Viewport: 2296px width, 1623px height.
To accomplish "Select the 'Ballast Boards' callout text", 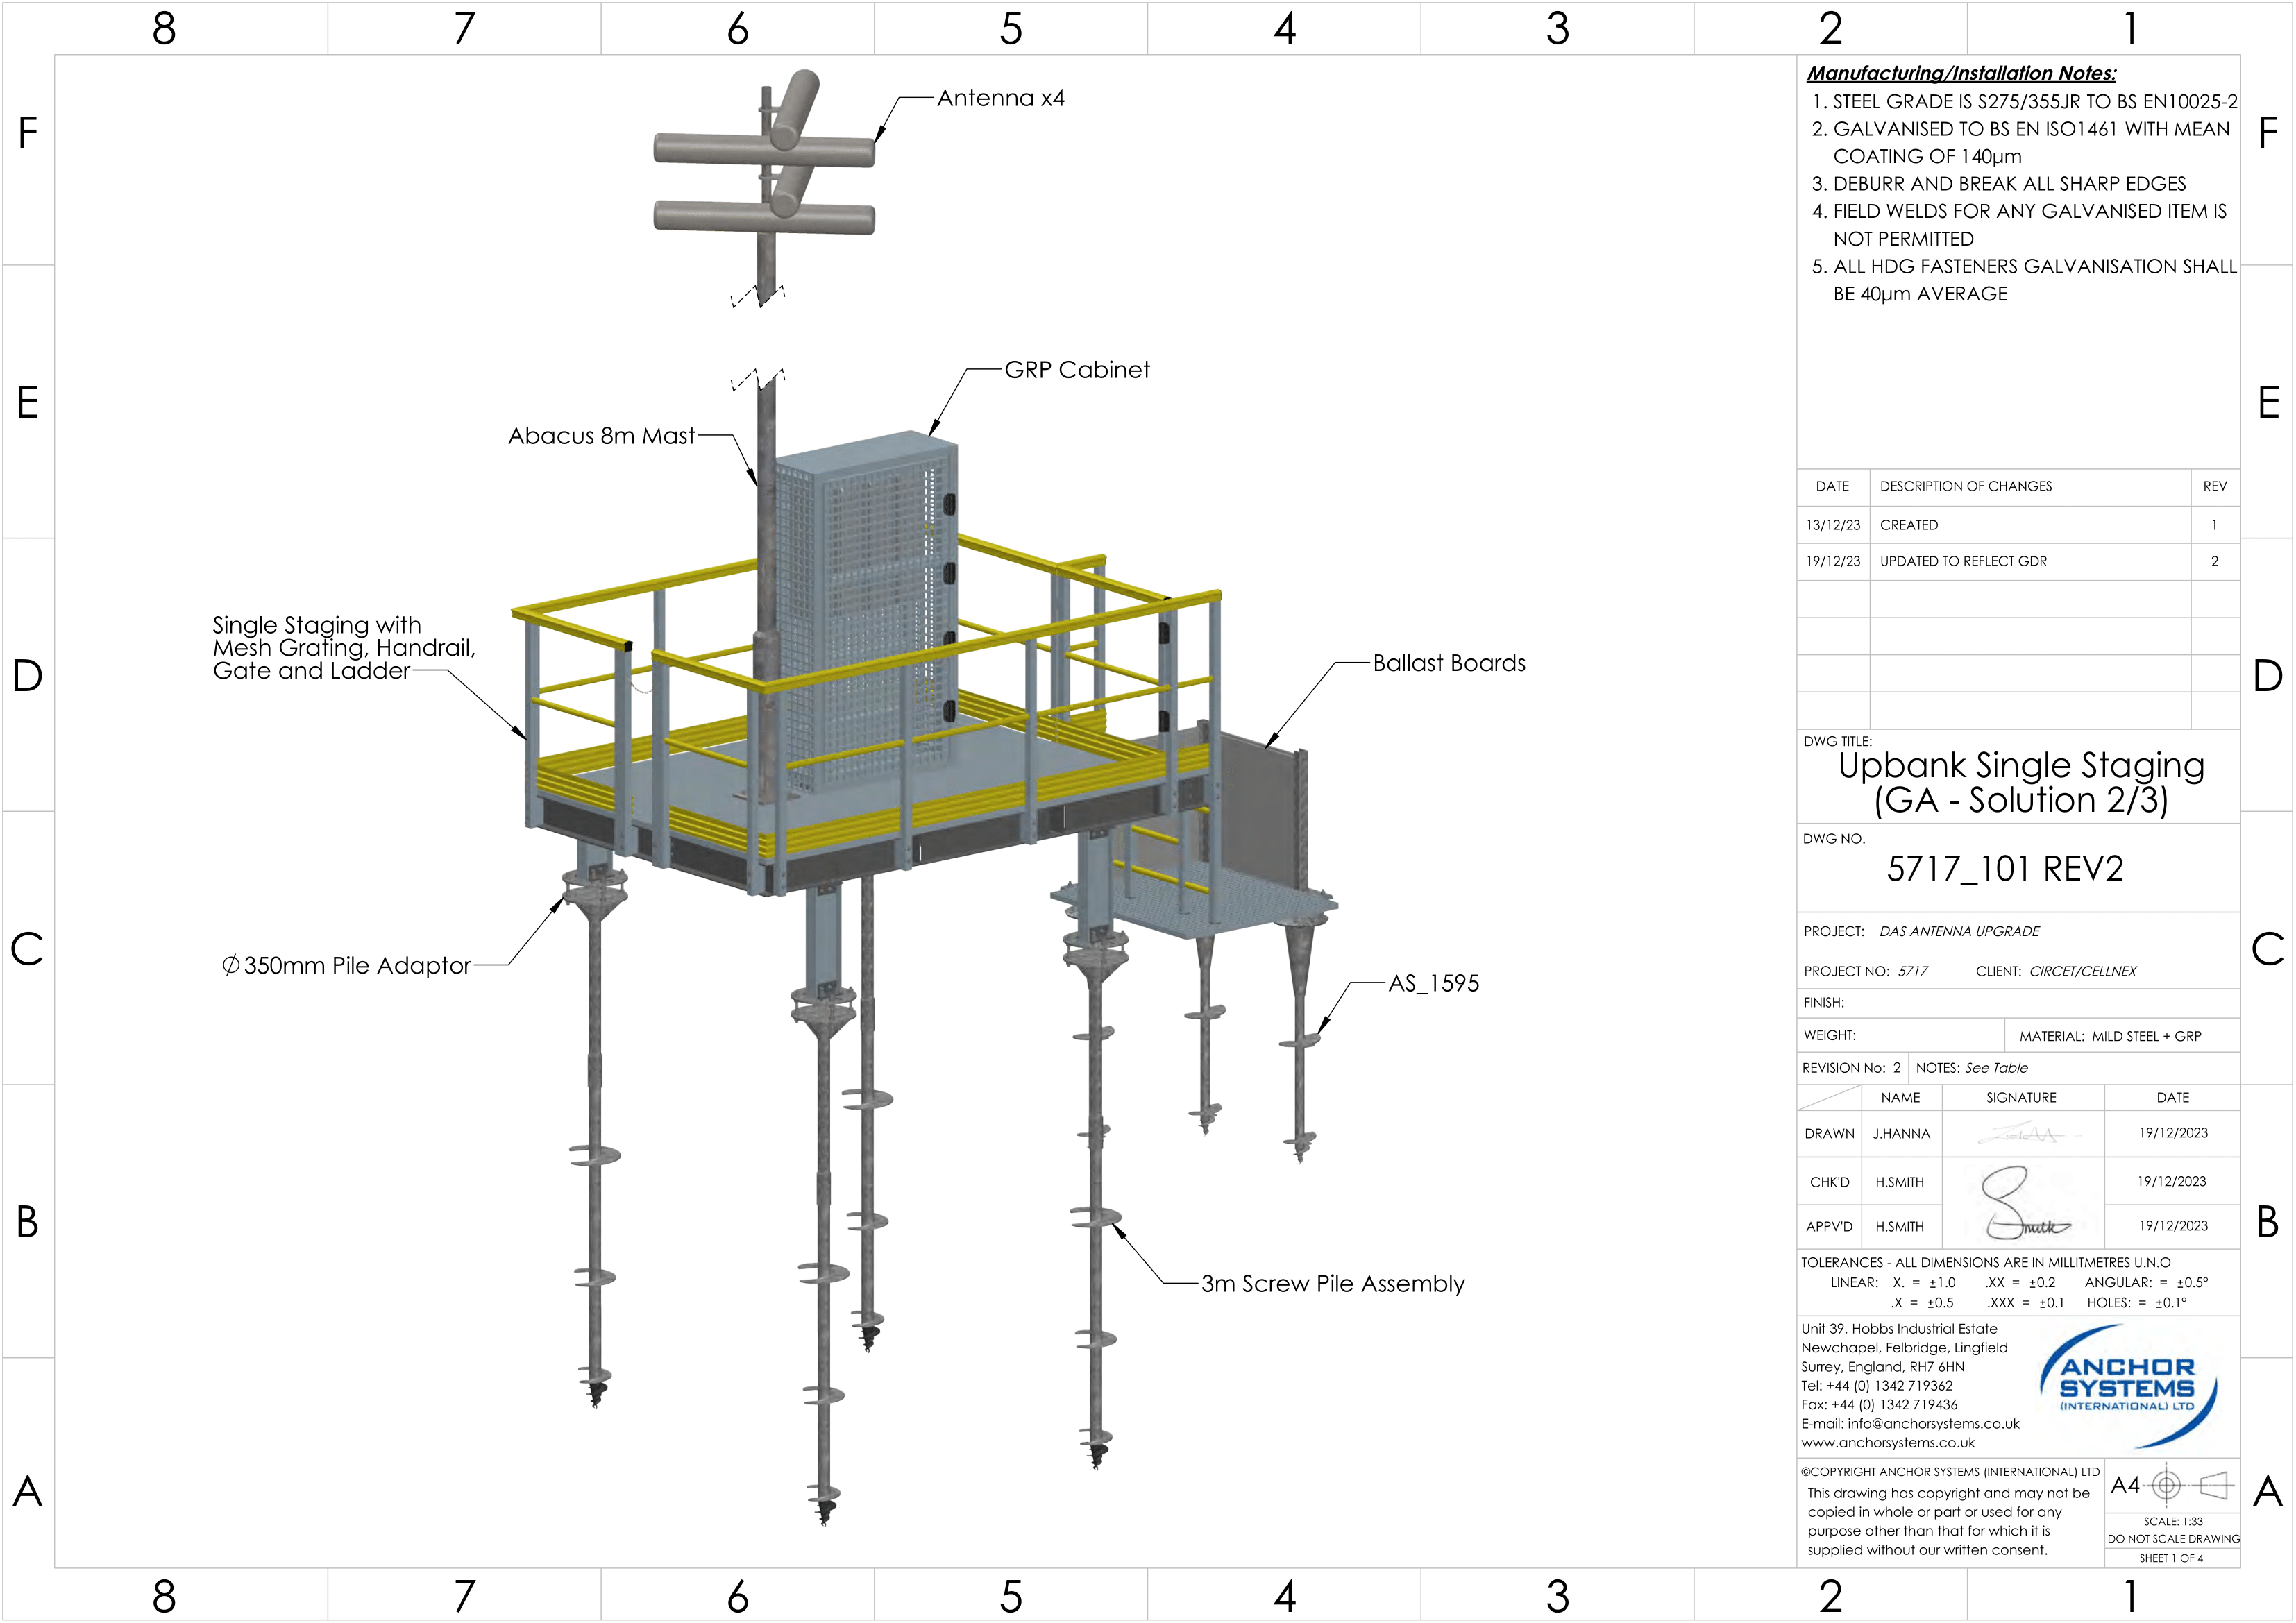I will [x=1449, y=663].
